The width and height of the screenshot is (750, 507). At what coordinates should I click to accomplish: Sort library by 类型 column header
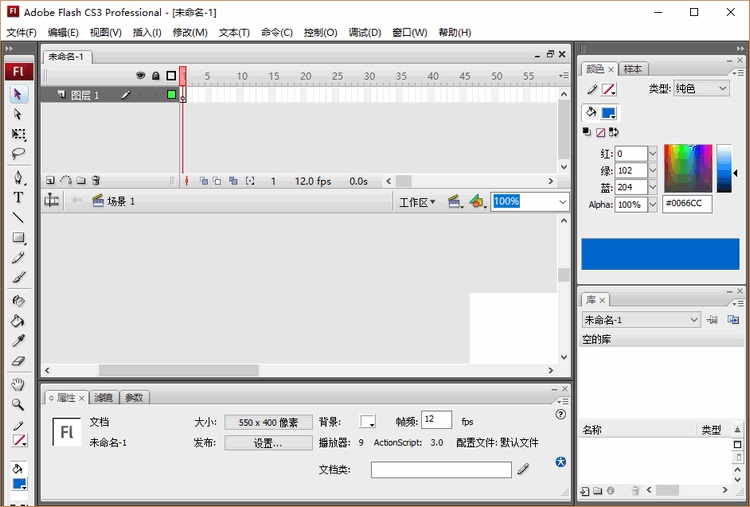point(712,430)
